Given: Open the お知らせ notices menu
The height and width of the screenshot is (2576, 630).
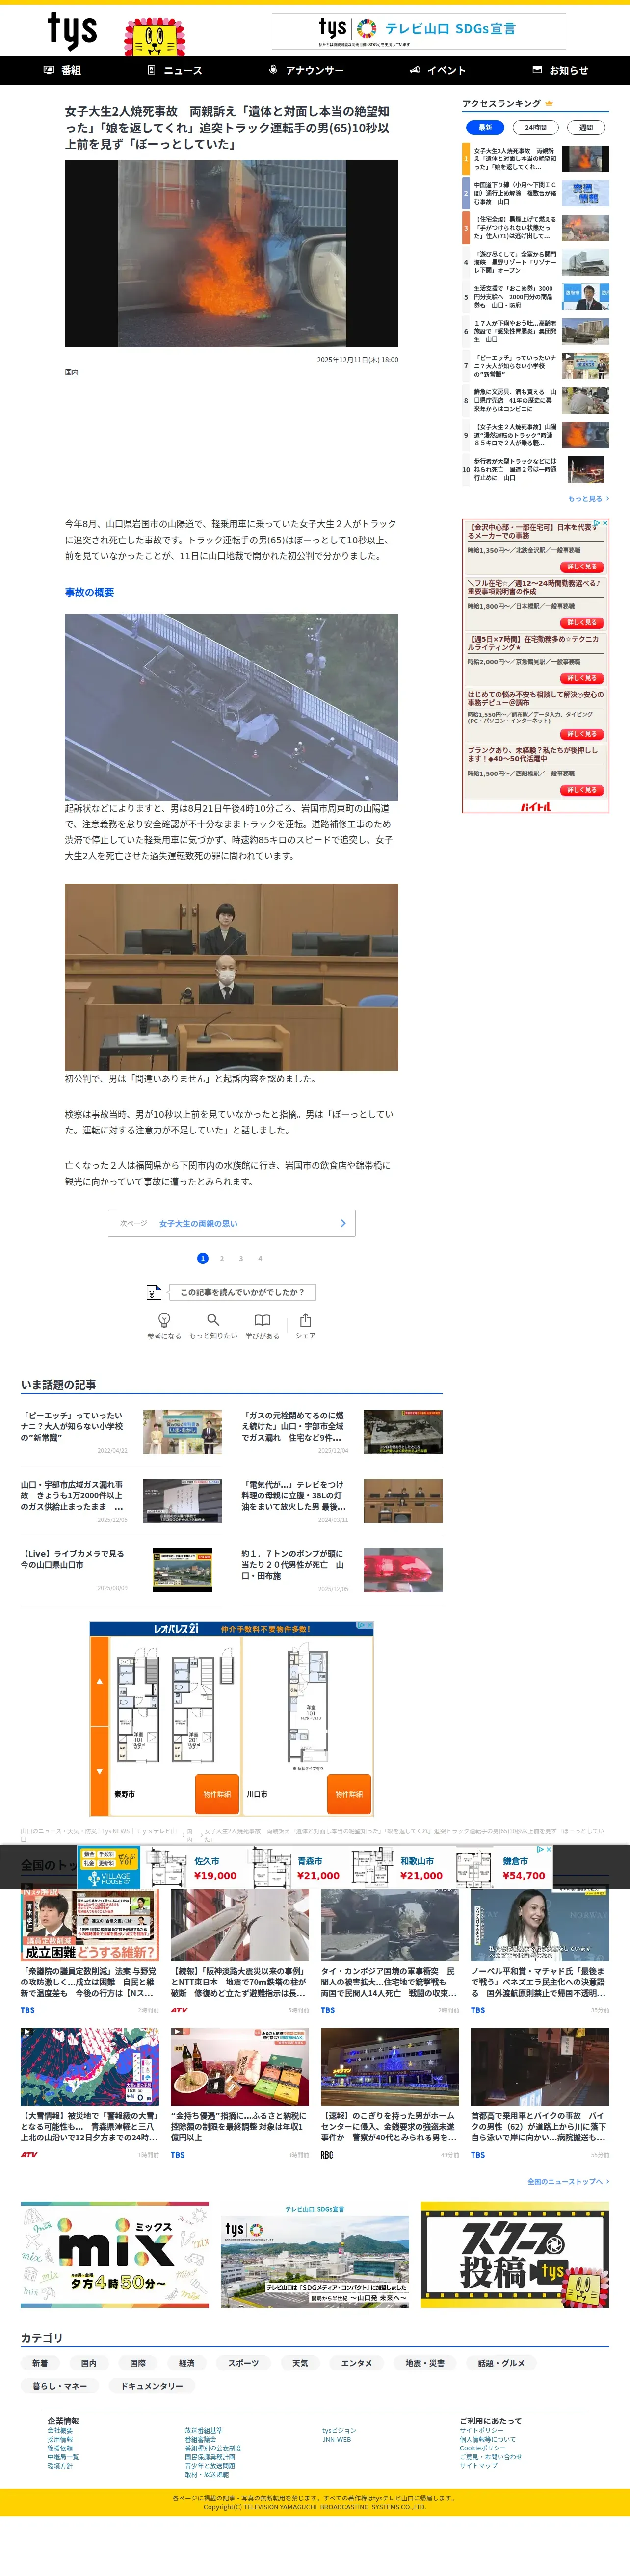Looking at the screenshot, I should (x=560, y=70).
